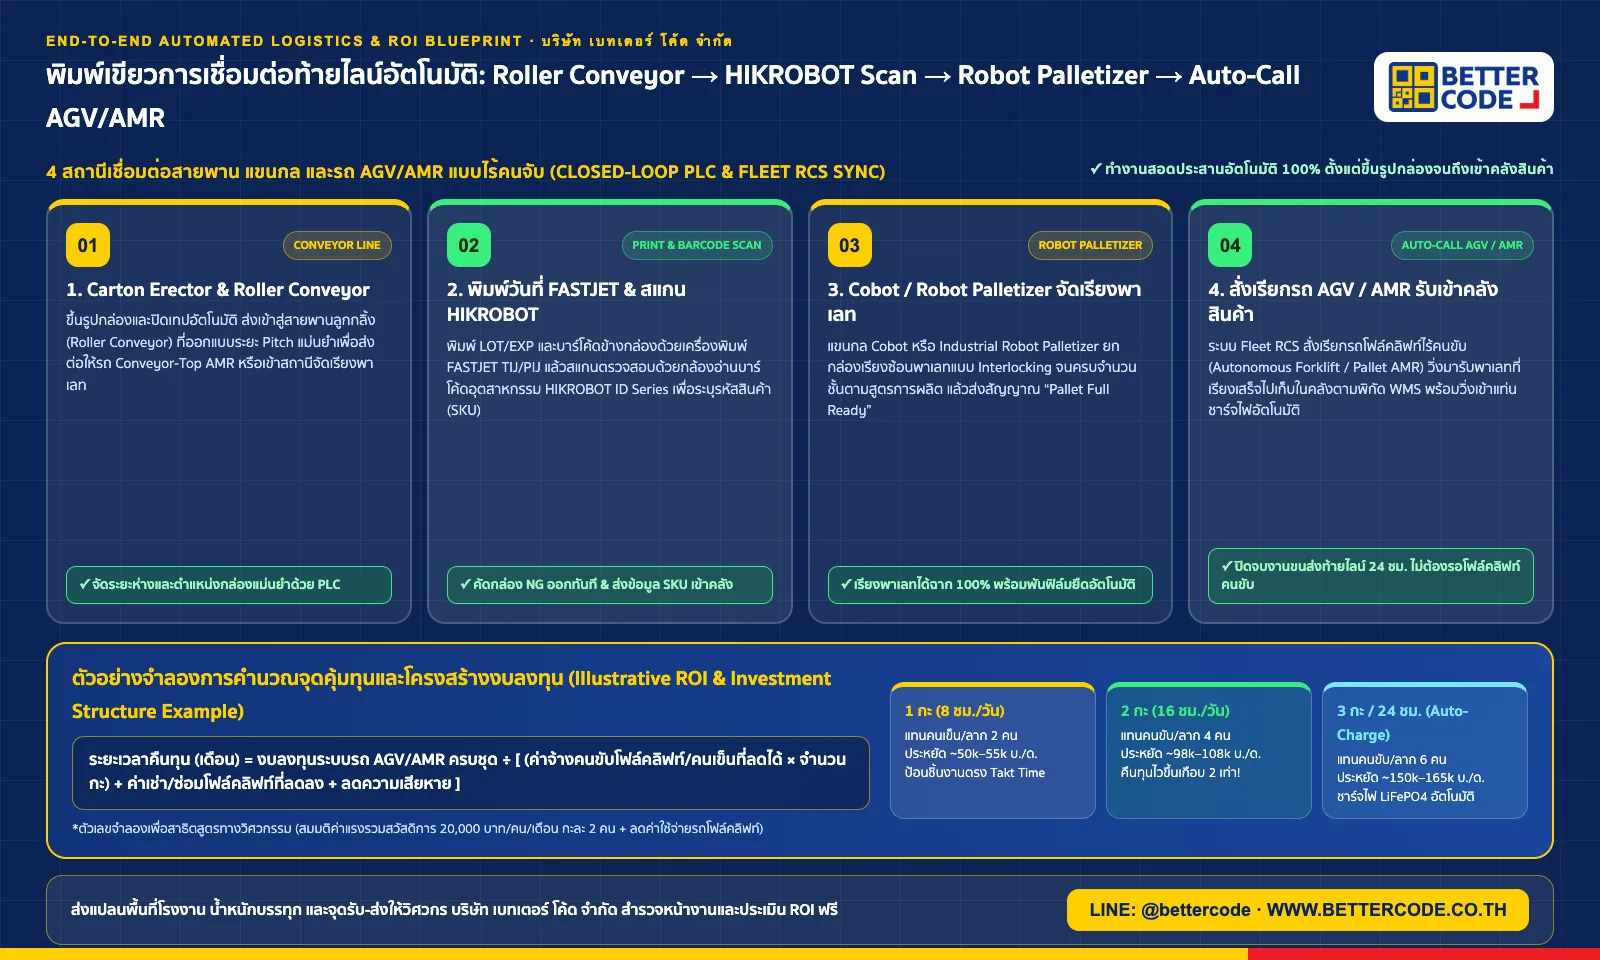Screen dimensions: 1600x960
Task: Click heading "4. สั่งเรียกรถ AGV / AMR รับเข้าคลังสินค้า"
Action: tap(1353, 302)
